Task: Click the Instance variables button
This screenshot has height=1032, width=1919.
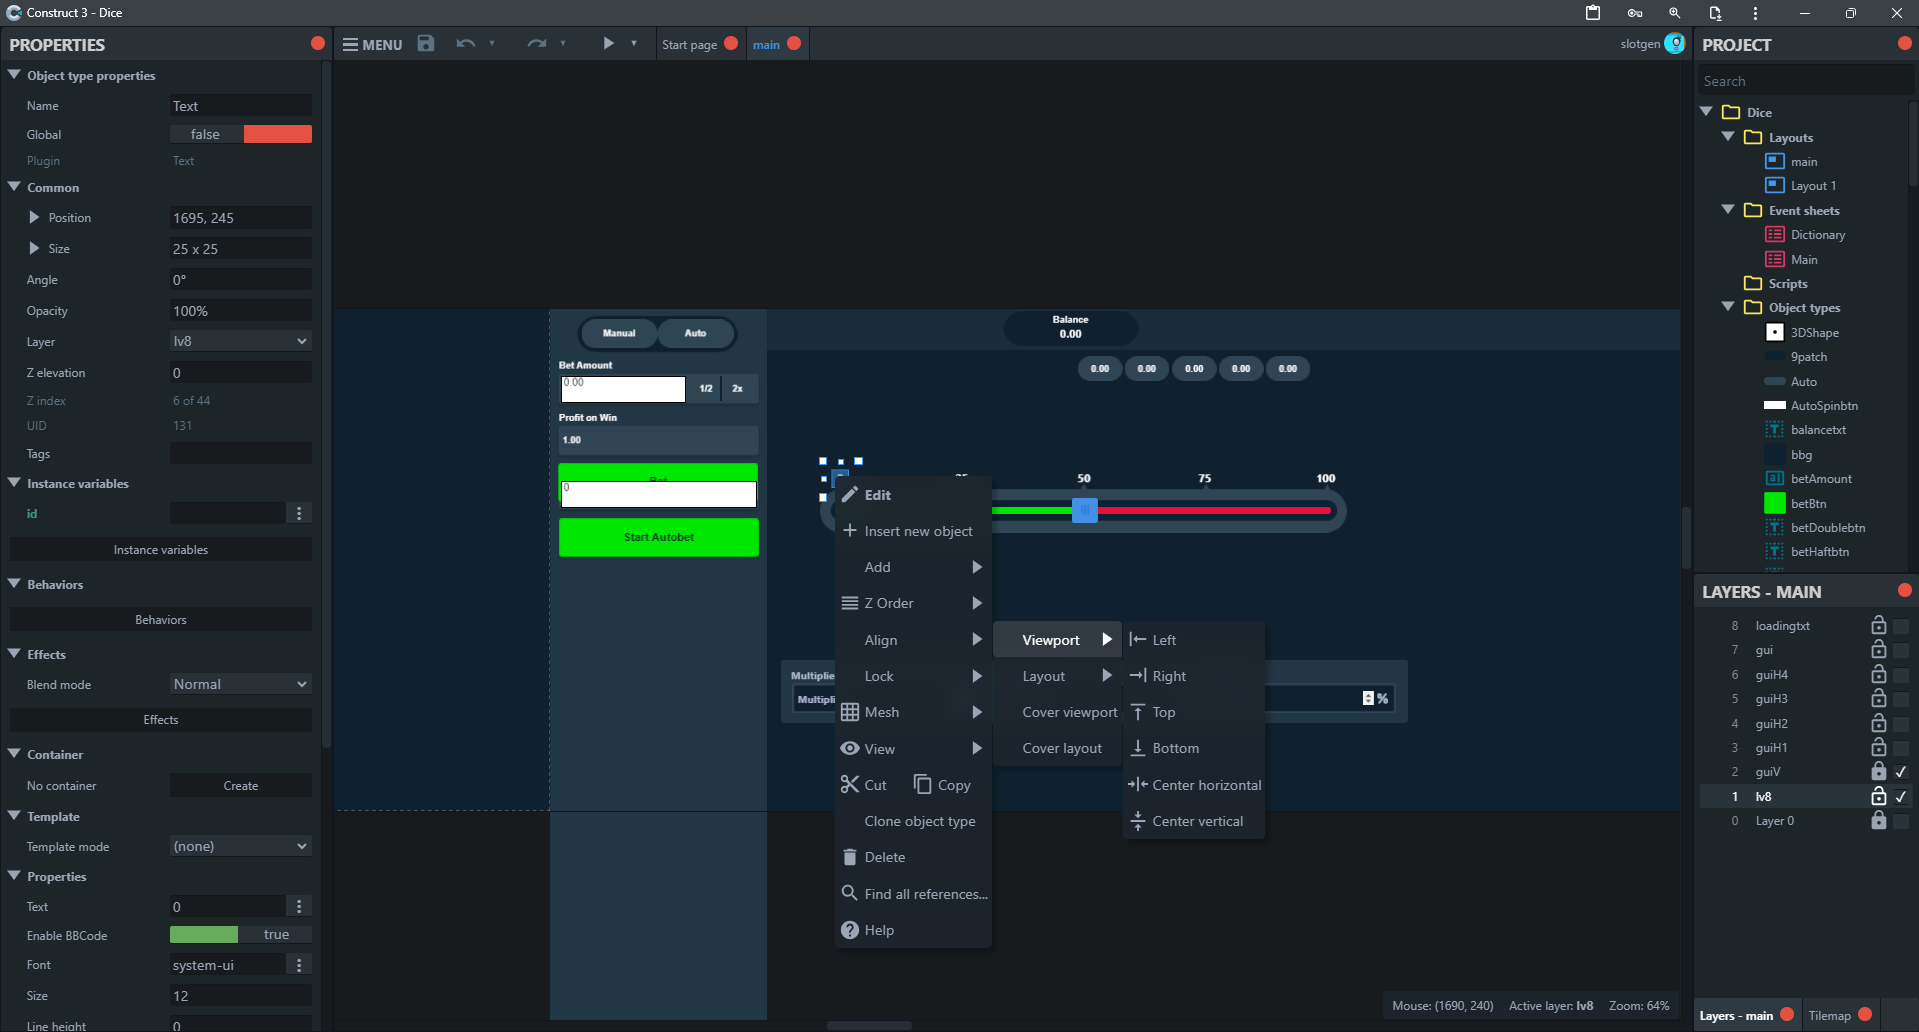Action: click(x=161, y=549)
